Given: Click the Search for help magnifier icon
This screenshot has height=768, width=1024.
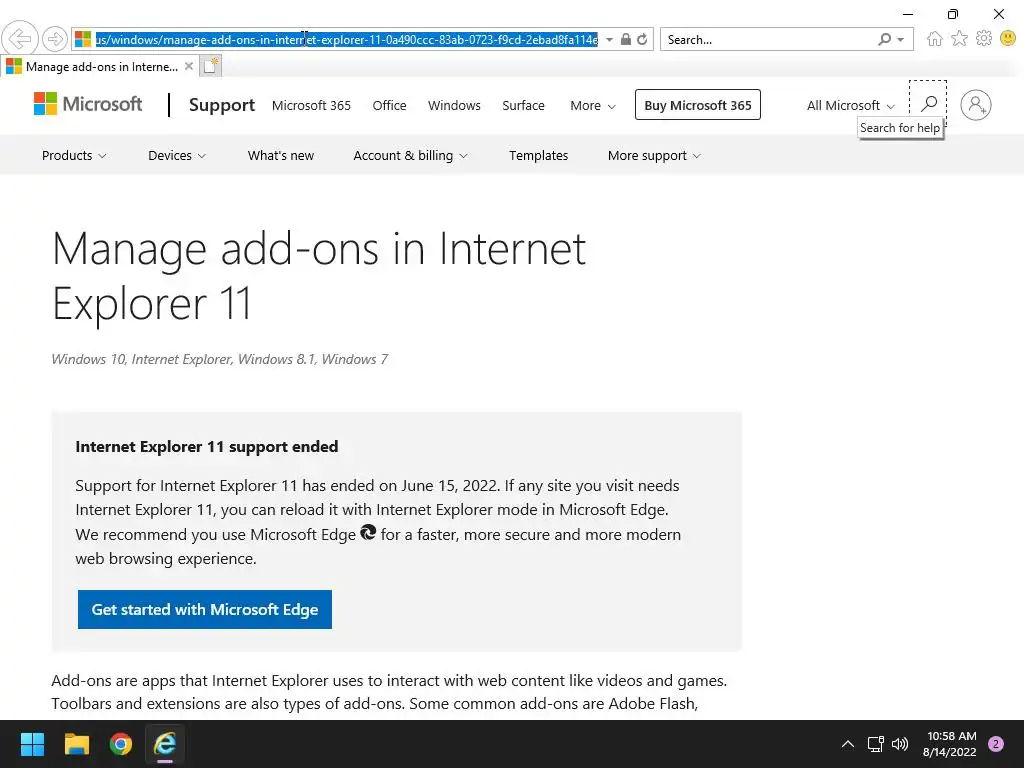Looking at the screenshot, I should click(x=928, y=103).
